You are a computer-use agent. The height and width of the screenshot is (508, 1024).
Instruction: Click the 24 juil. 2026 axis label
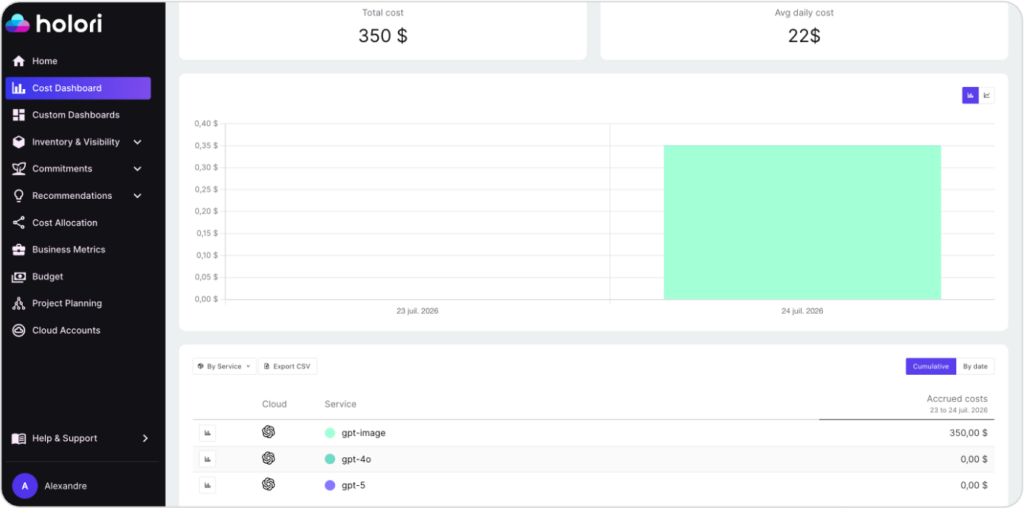pyautogui.click(x=802, y=311)
